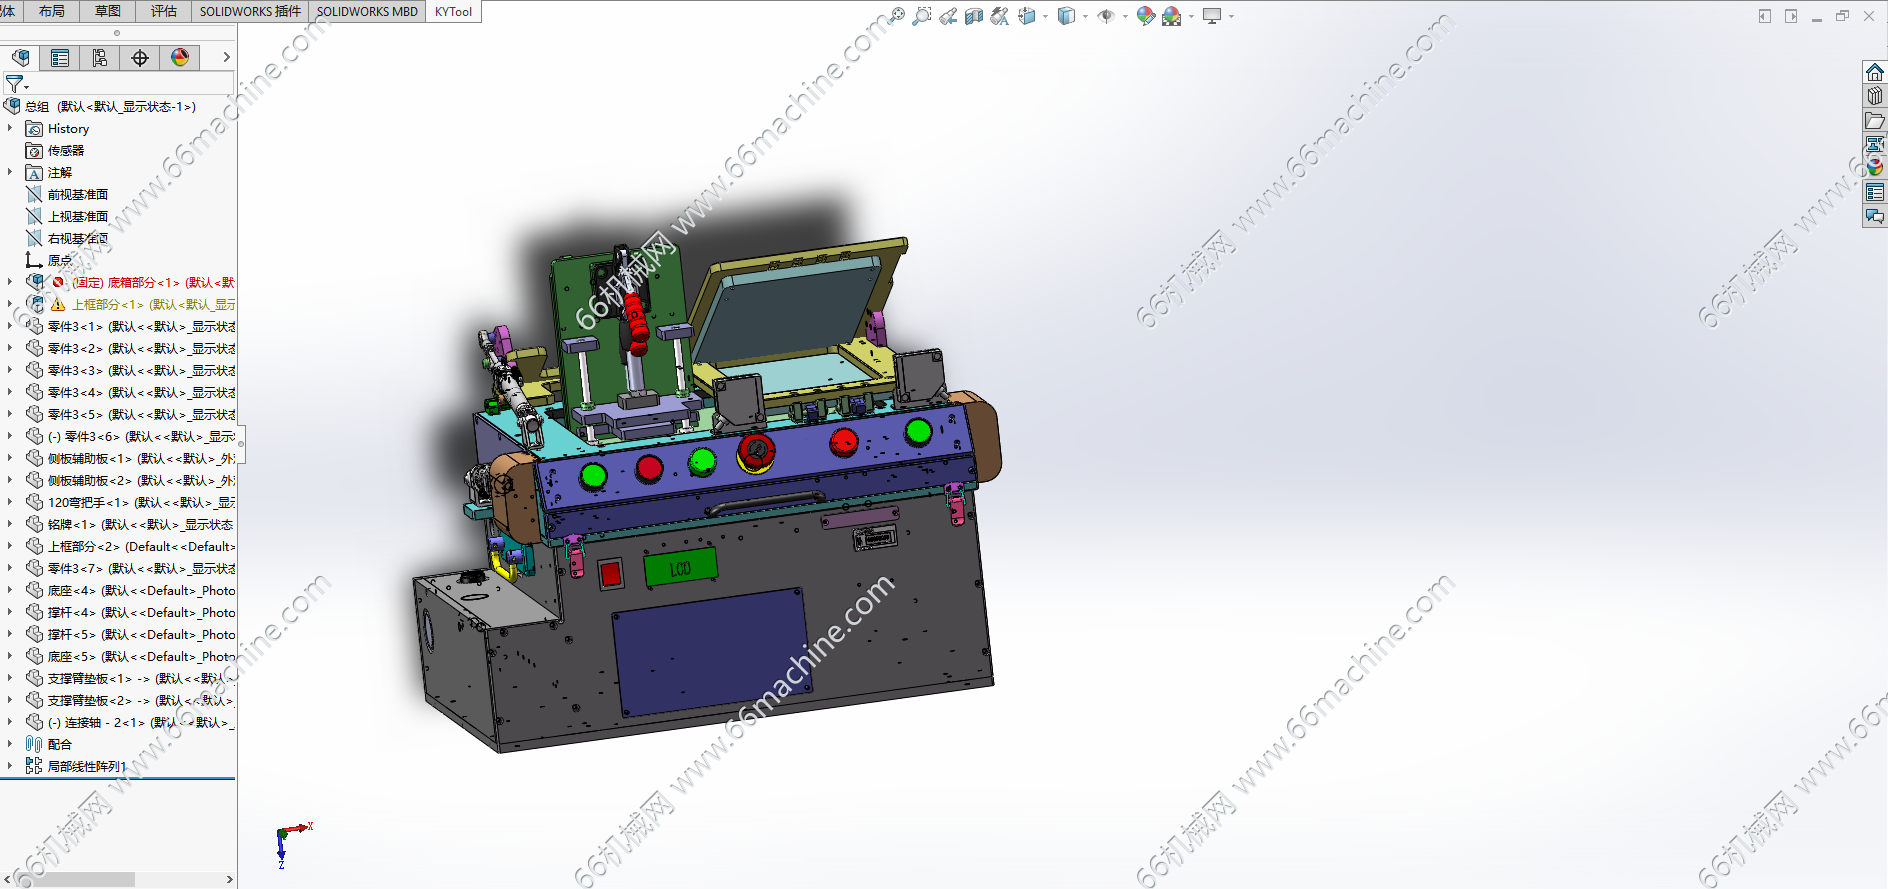Expand manager panel tabs chevron

pos(226,58)
